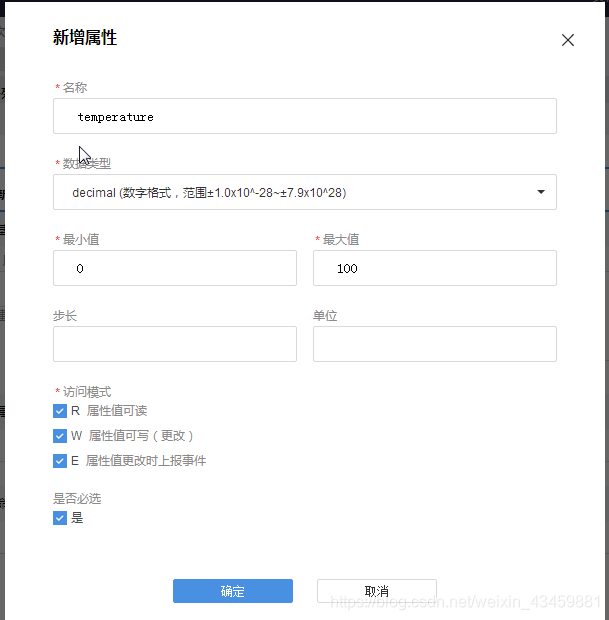Click the 访问模式 label text
Viewport: 609px width, 620px height.
coord(87,392)
